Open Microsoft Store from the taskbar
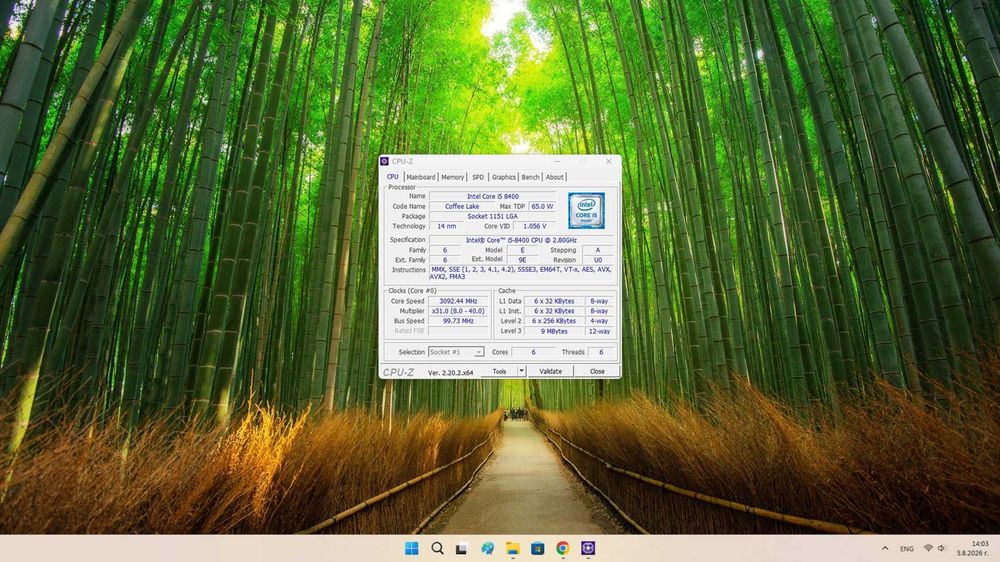 point(538,548)
